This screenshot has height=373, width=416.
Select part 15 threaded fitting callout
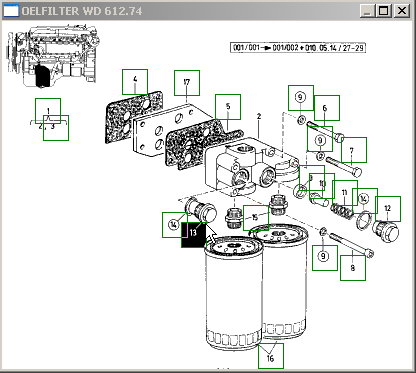coord(256,218)
